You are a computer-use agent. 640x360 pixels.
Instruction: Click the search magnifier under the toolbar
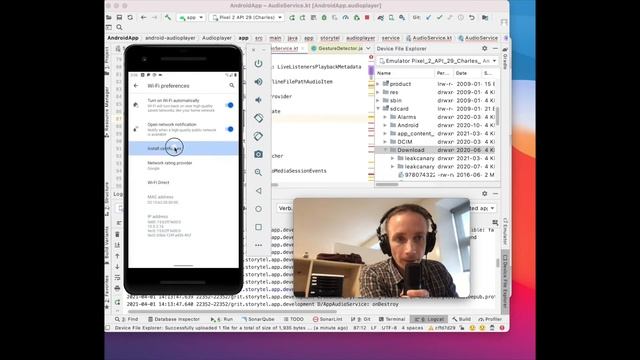coord(119,27)
